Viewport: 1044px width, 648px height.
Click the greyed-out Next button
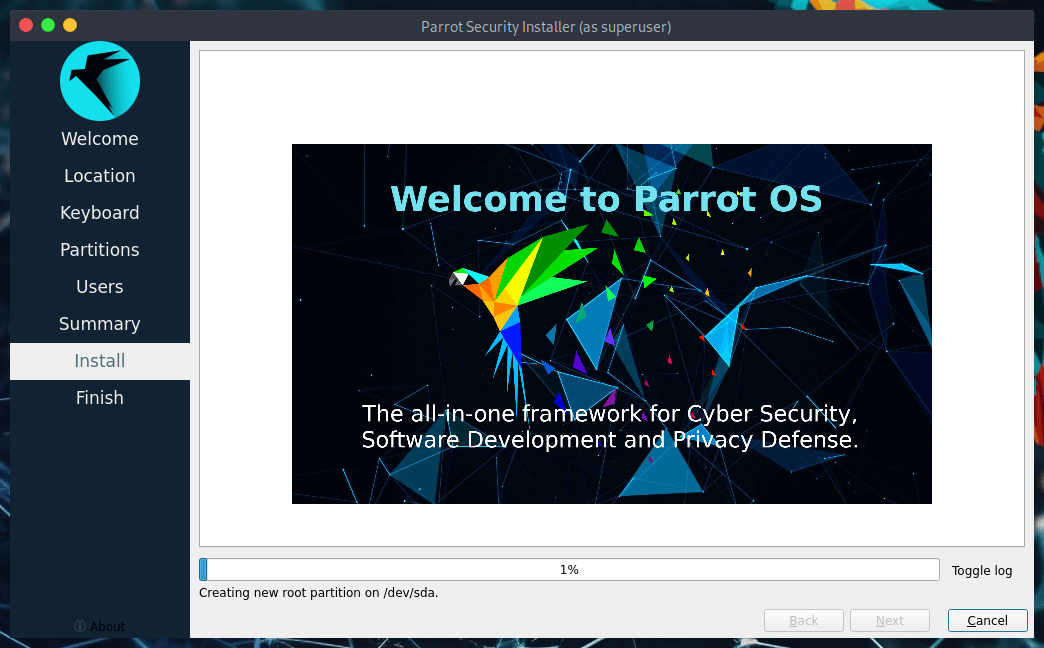pyautogui.click(x=889, y=620)
